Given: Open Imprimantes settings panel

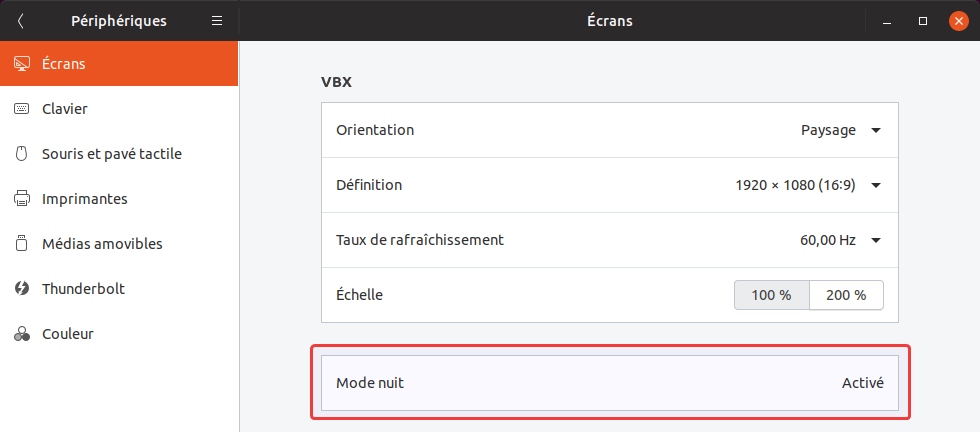Looking at the screenshot, I should click(x=84, y=199).
